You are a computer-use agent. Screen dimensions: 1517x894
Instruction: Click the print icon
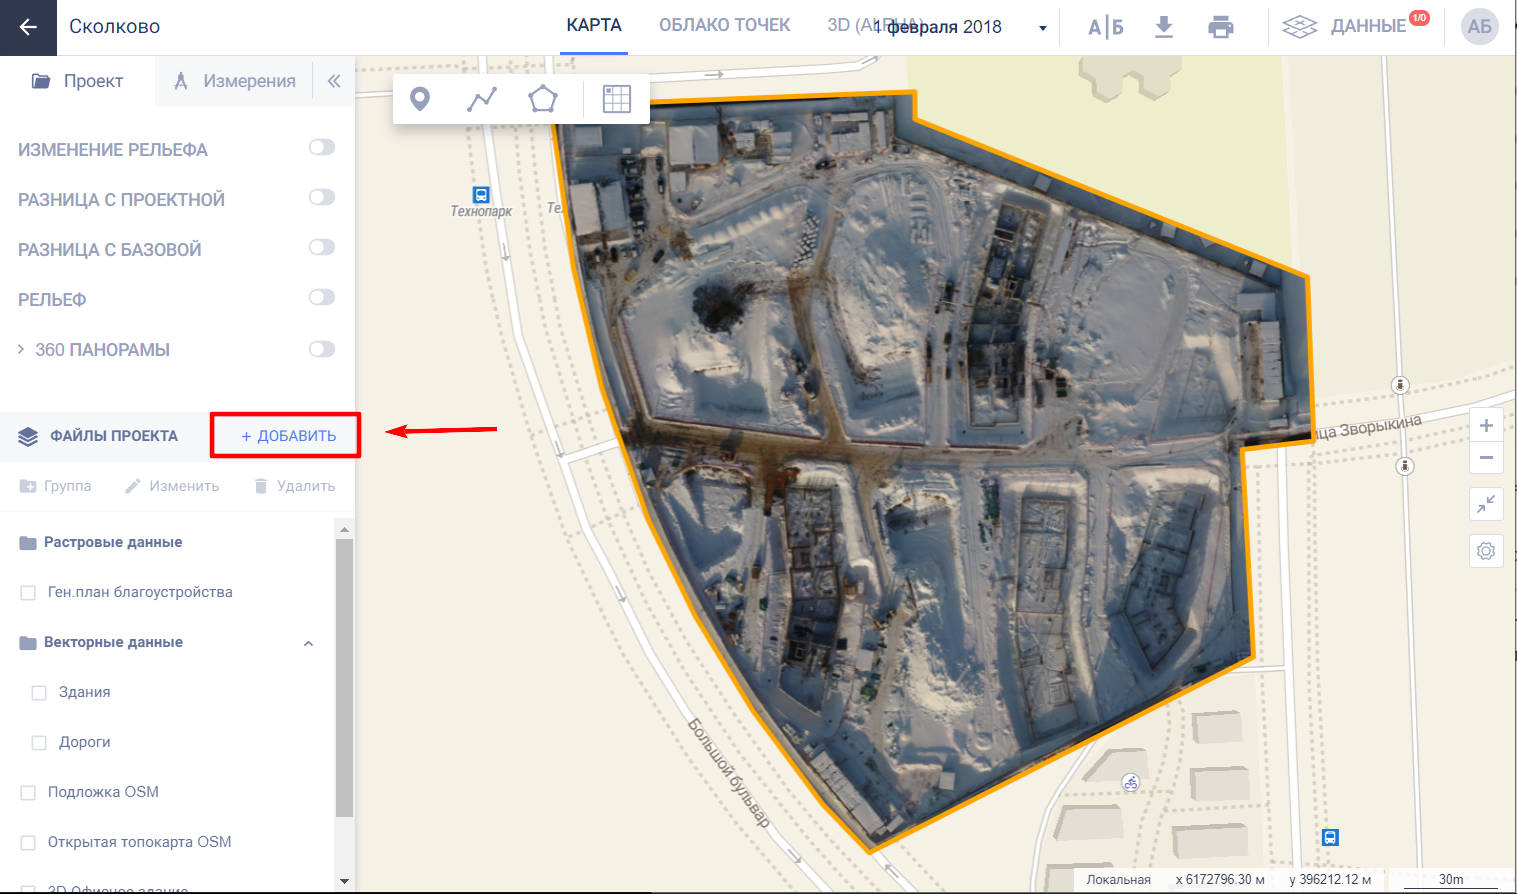1221,27
